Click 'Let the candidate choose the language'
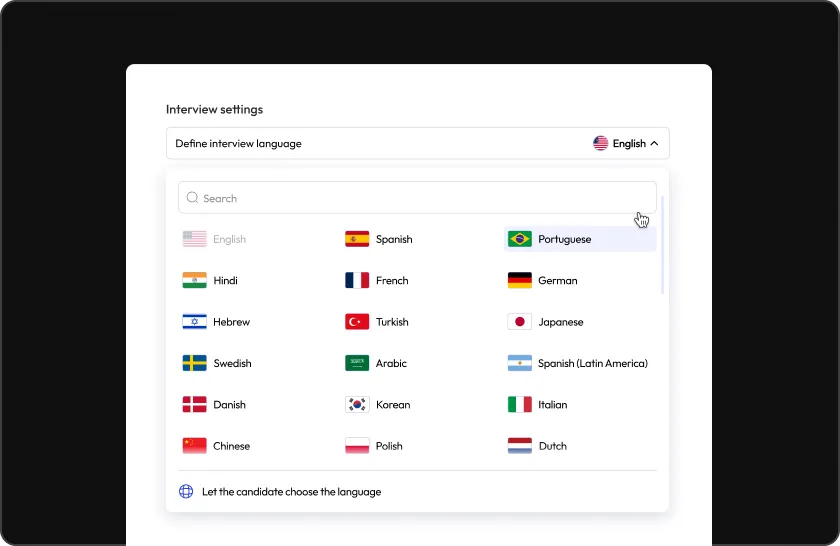Screen dimensions: 840x546 point(291,491)
